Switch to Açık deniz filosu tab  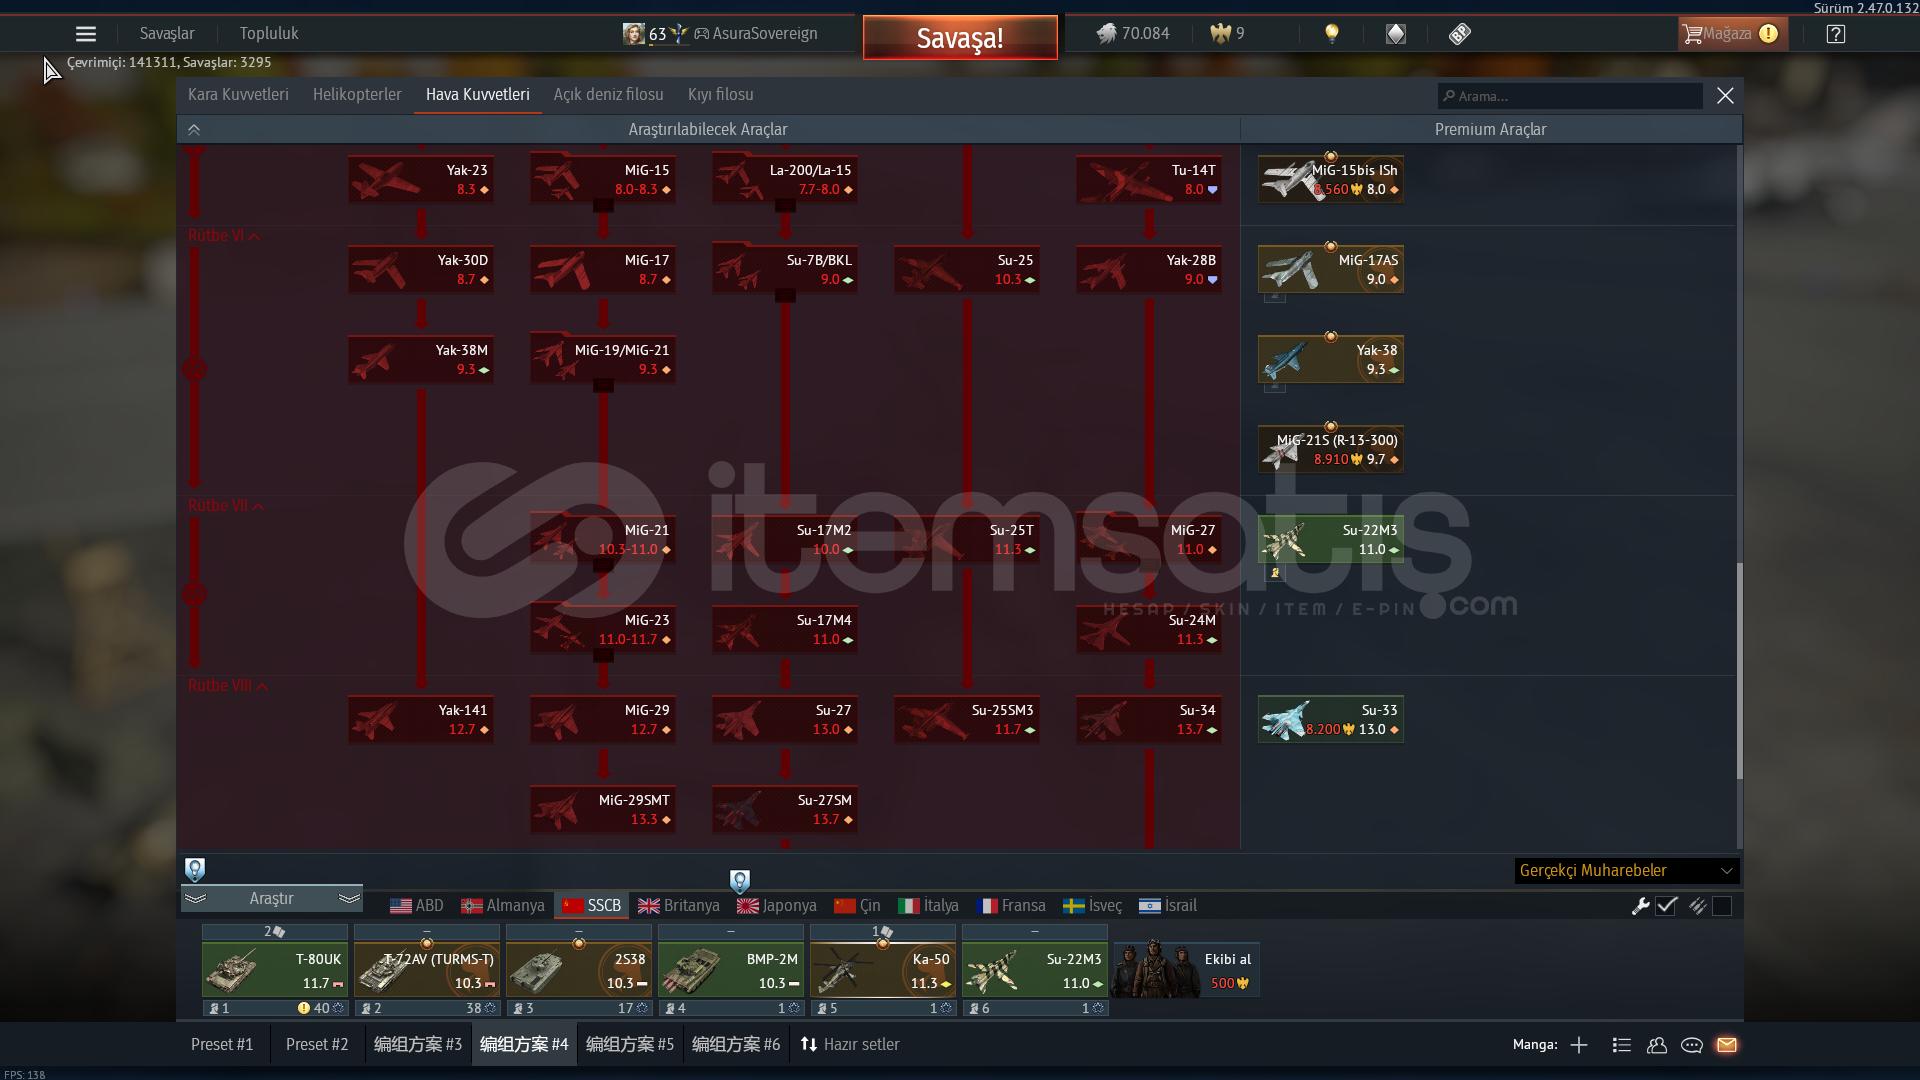[609, 95]
